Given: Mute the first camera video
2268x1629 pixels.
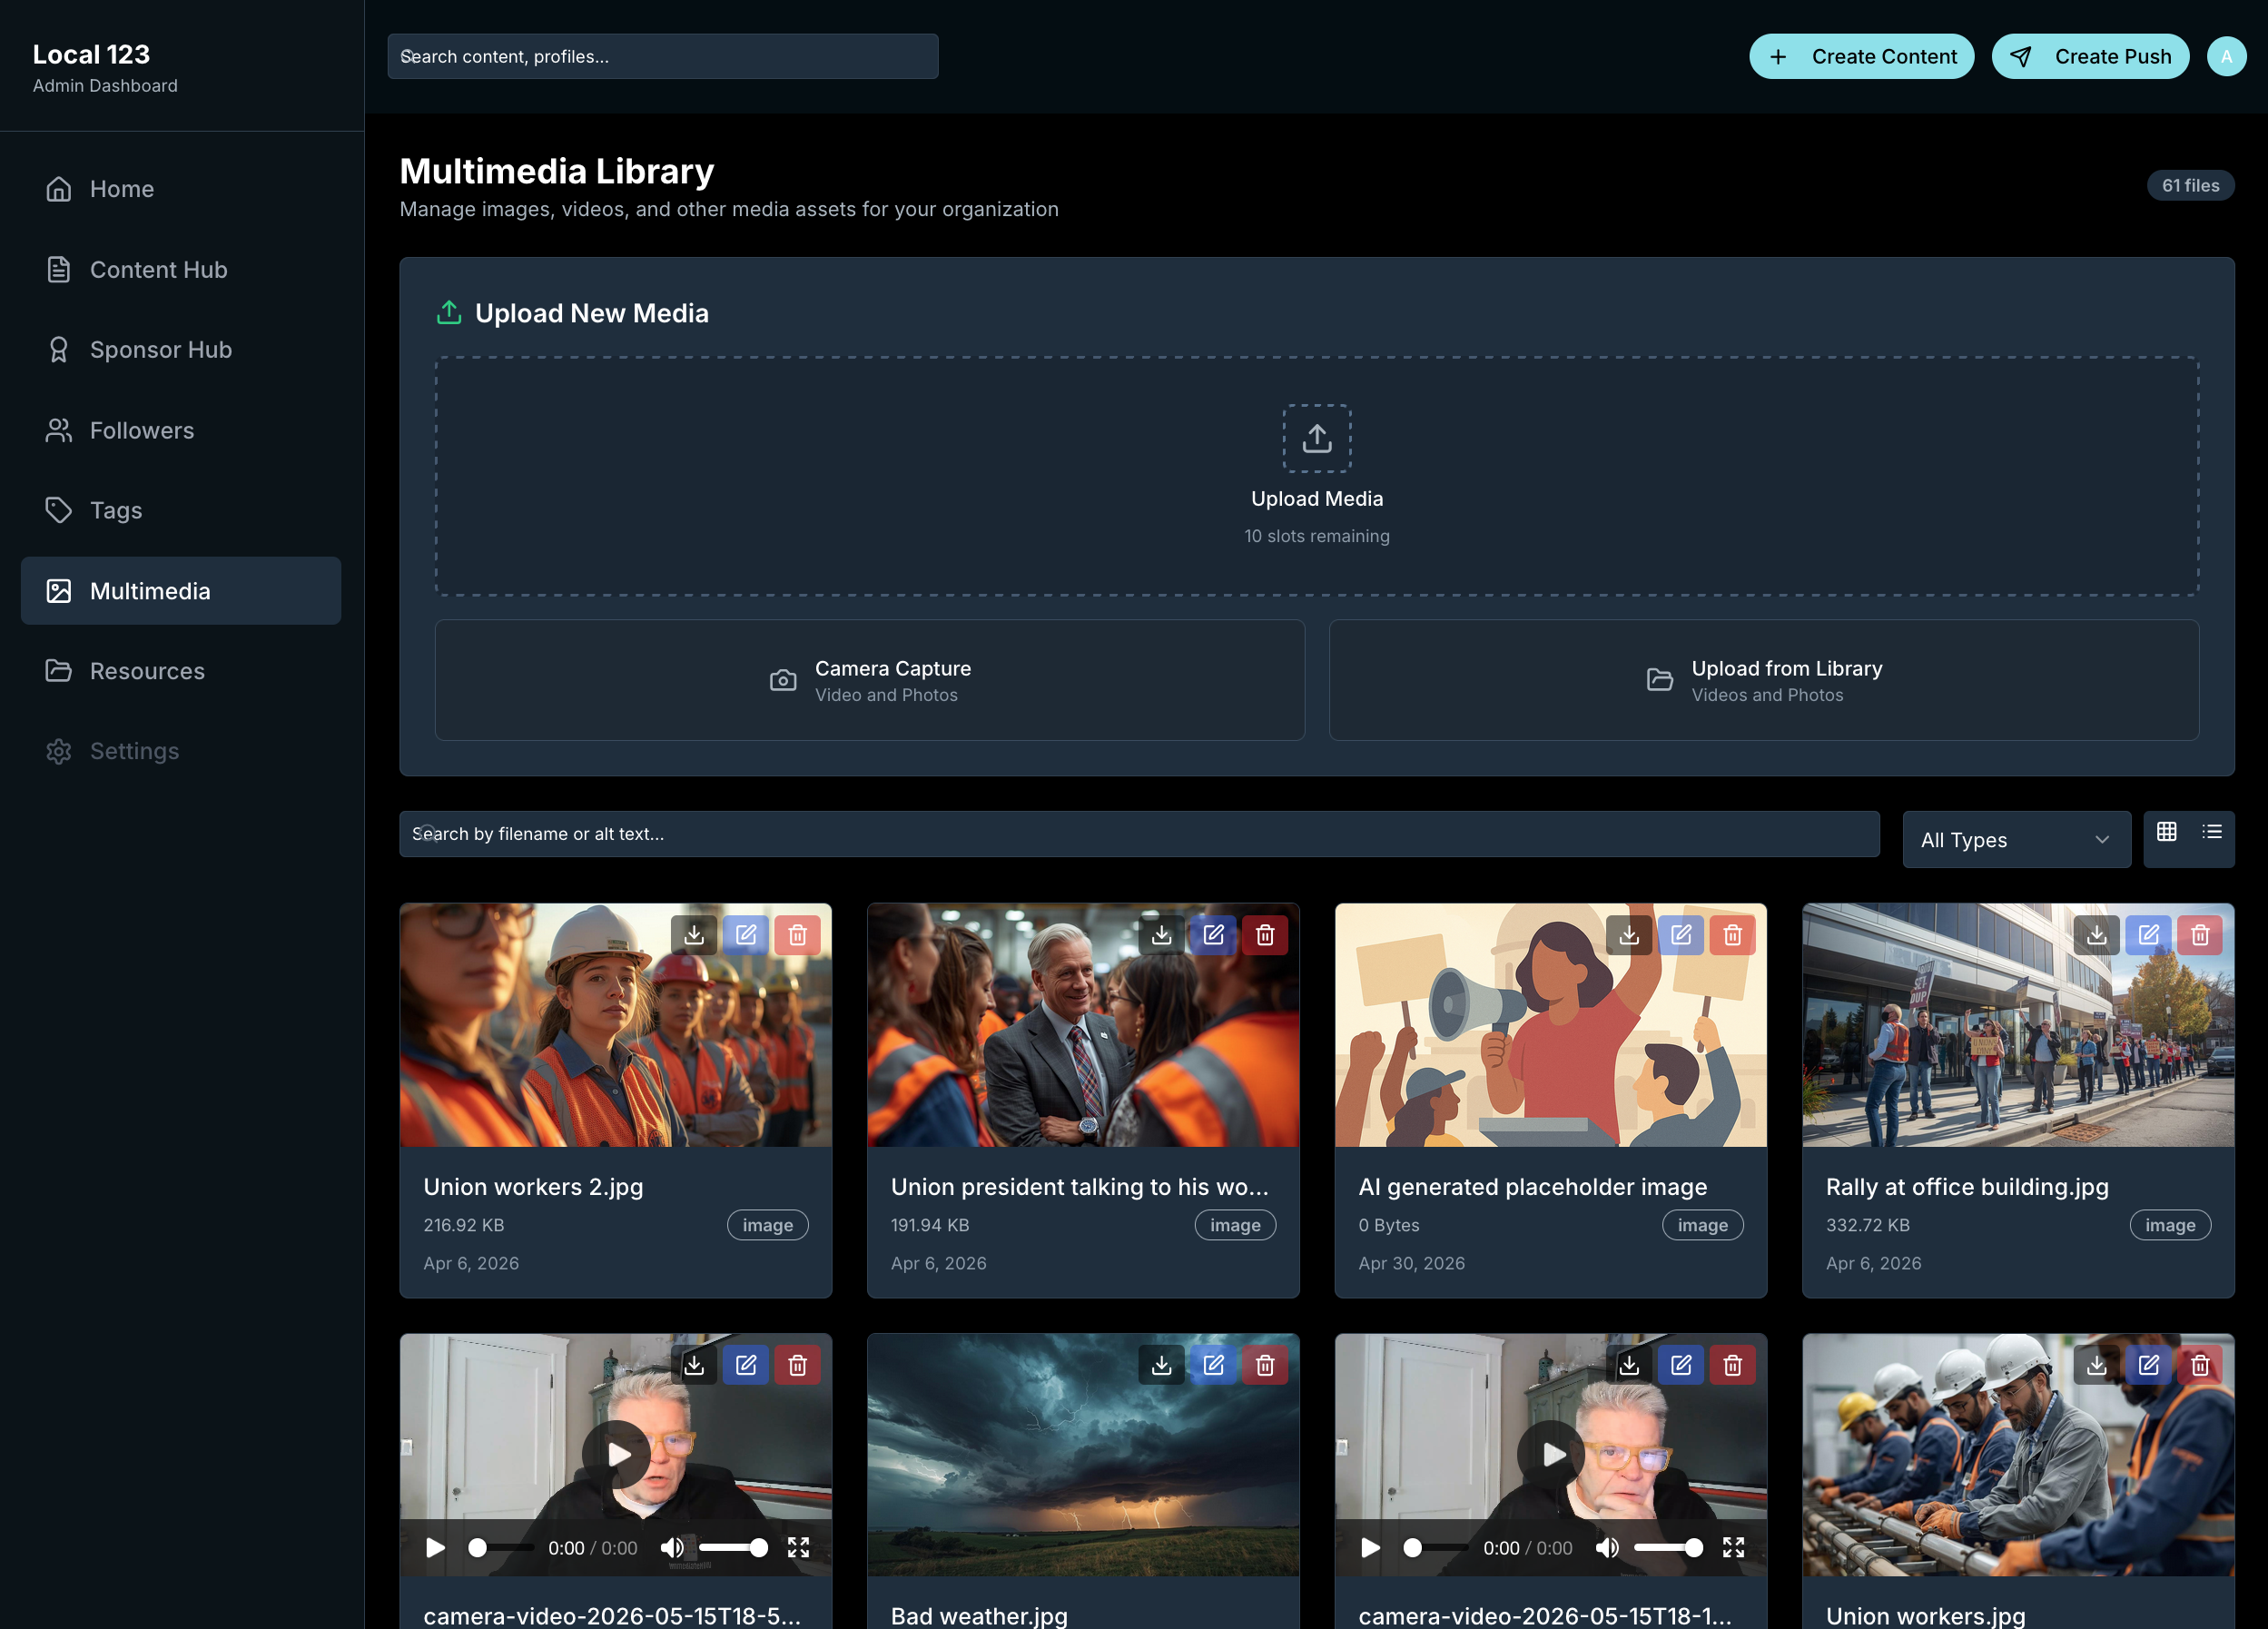Looking at the screenshot, I should (672, 1547).
